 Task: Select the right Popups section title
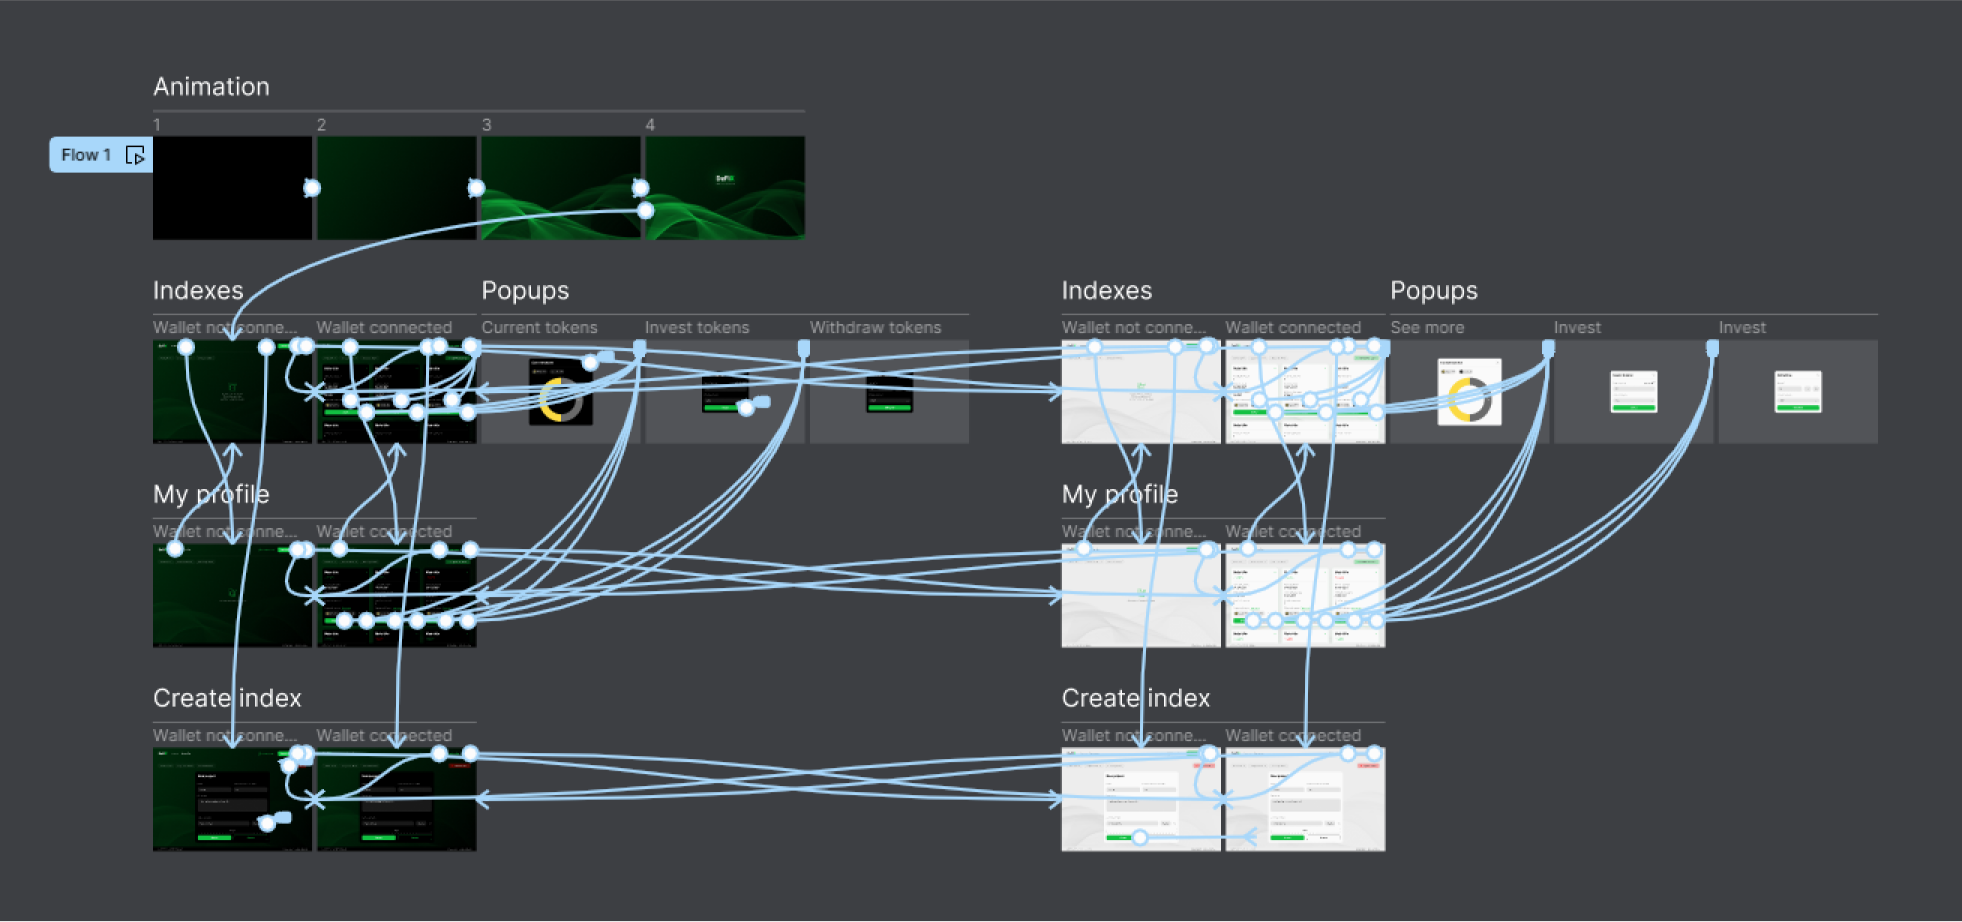click(x=1433, y=291)
